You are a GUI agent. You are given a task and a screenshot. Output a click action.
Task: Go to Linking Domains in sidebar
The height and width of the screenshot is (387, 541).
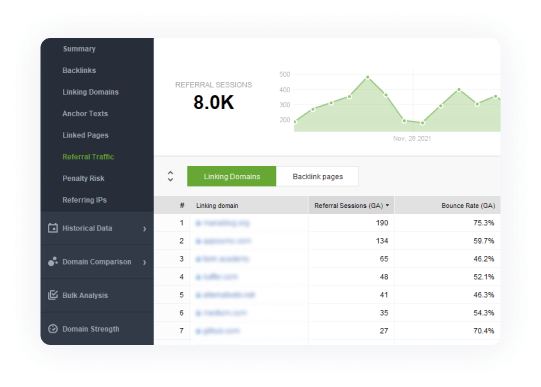(90, 92)
